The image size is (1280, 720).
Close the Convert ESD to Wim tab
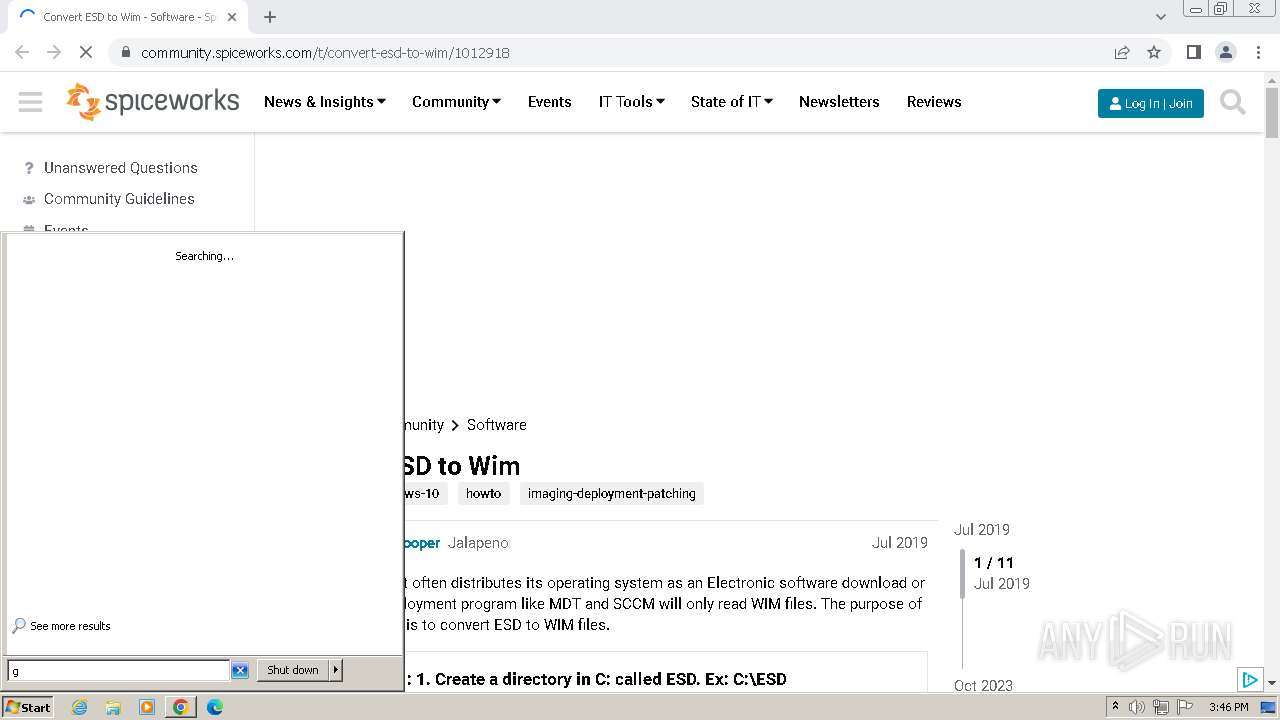click(x=232, y=17)
